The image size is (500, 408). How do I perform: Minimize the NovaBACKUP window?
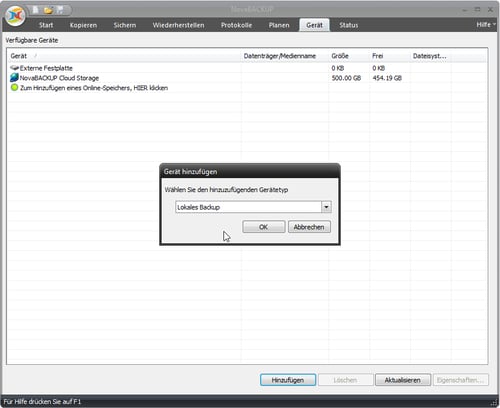[x=465, y=10]
